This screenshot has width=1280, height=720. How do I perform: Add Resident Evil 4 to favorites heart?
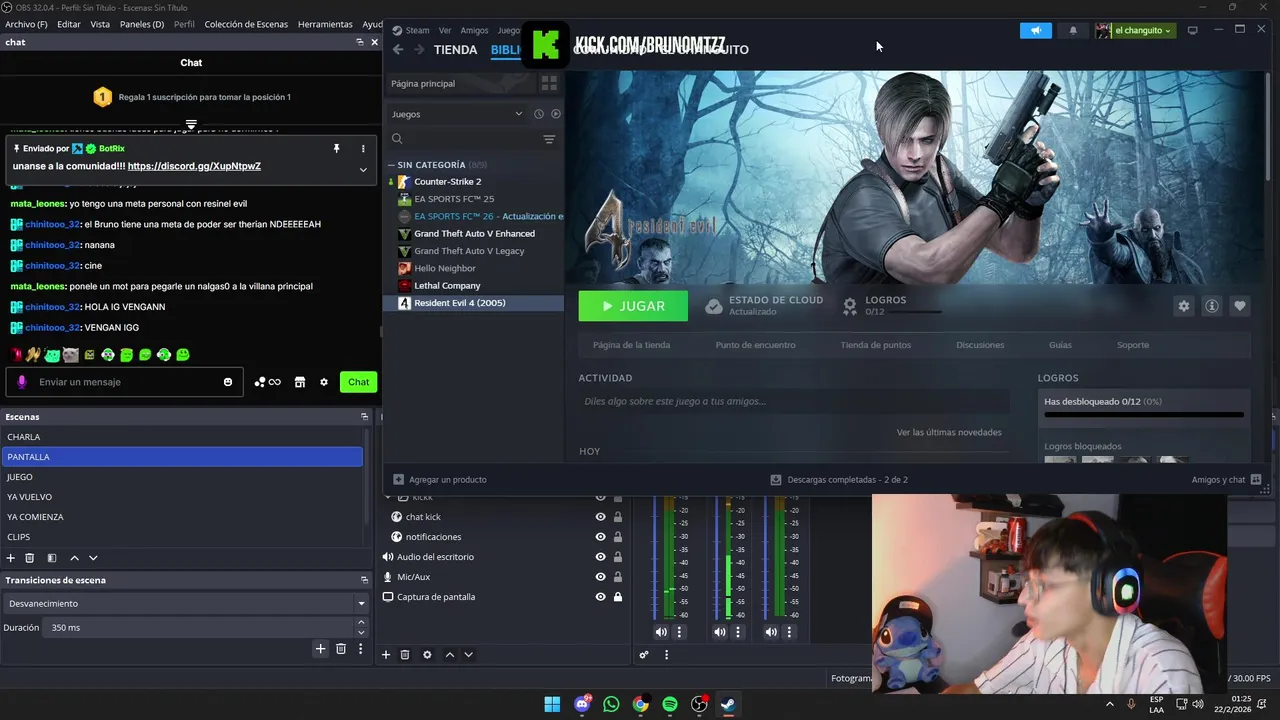tap(1240, 306)
